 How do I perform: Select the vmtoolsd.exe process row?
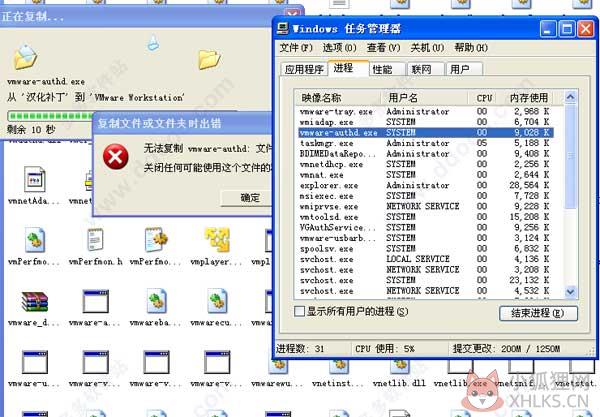point(426,217)
